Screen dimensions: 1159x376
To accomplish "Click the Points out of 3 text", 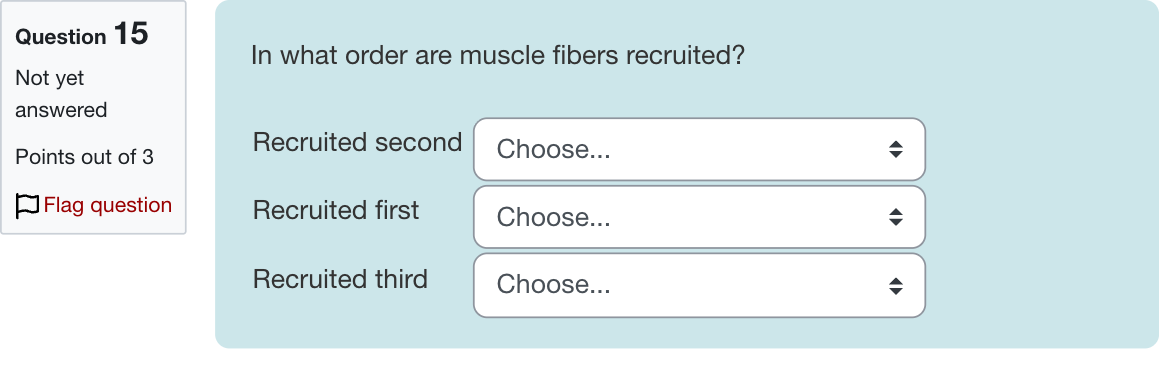I will (85, 157).
